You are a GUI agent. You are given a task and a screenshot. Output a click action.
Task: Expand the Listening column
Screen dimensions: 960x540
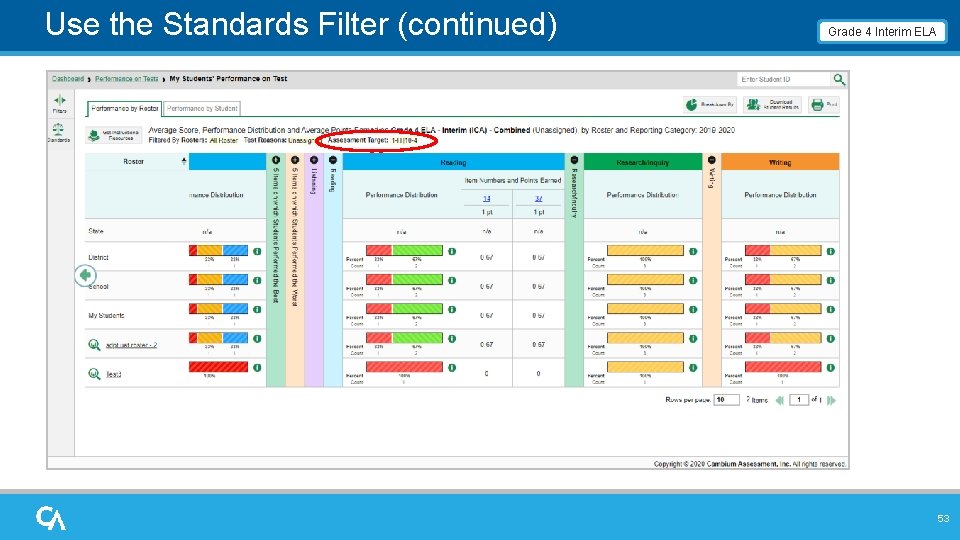(x=314, y=160)
